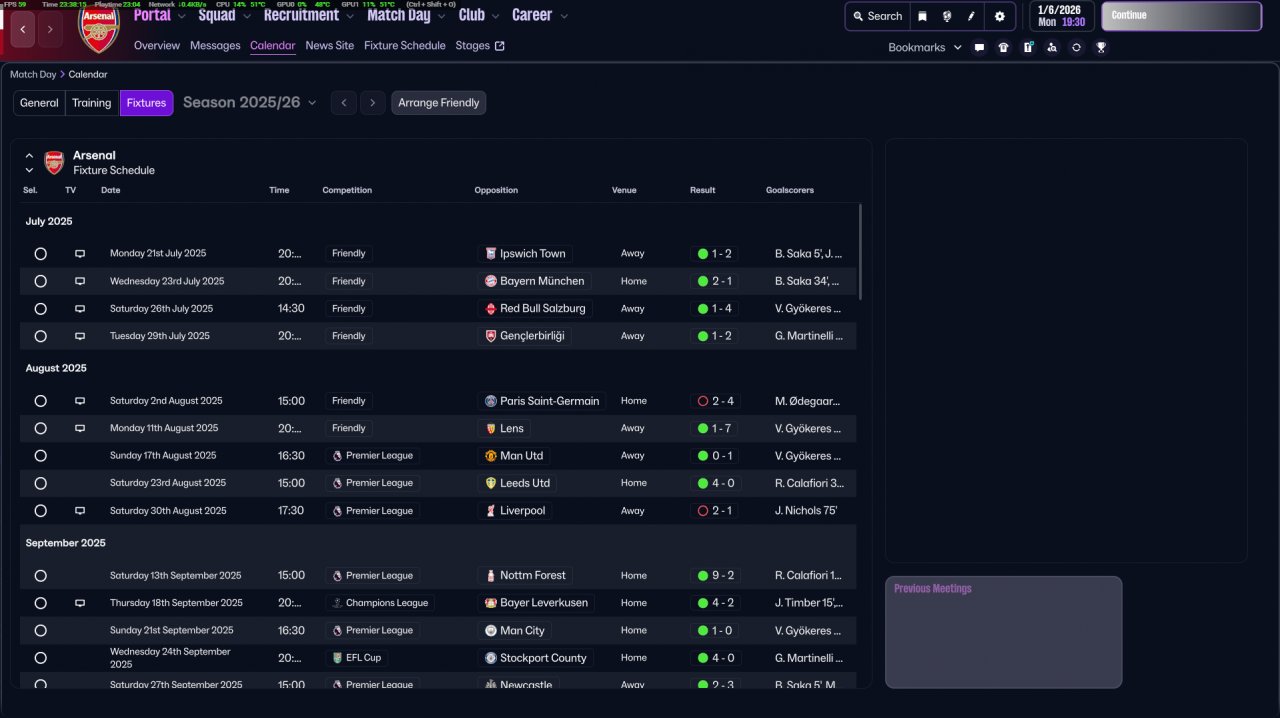1280x718 pixels.
Task: Go forward with the right arrow nav button
Action: pos(50,30)
